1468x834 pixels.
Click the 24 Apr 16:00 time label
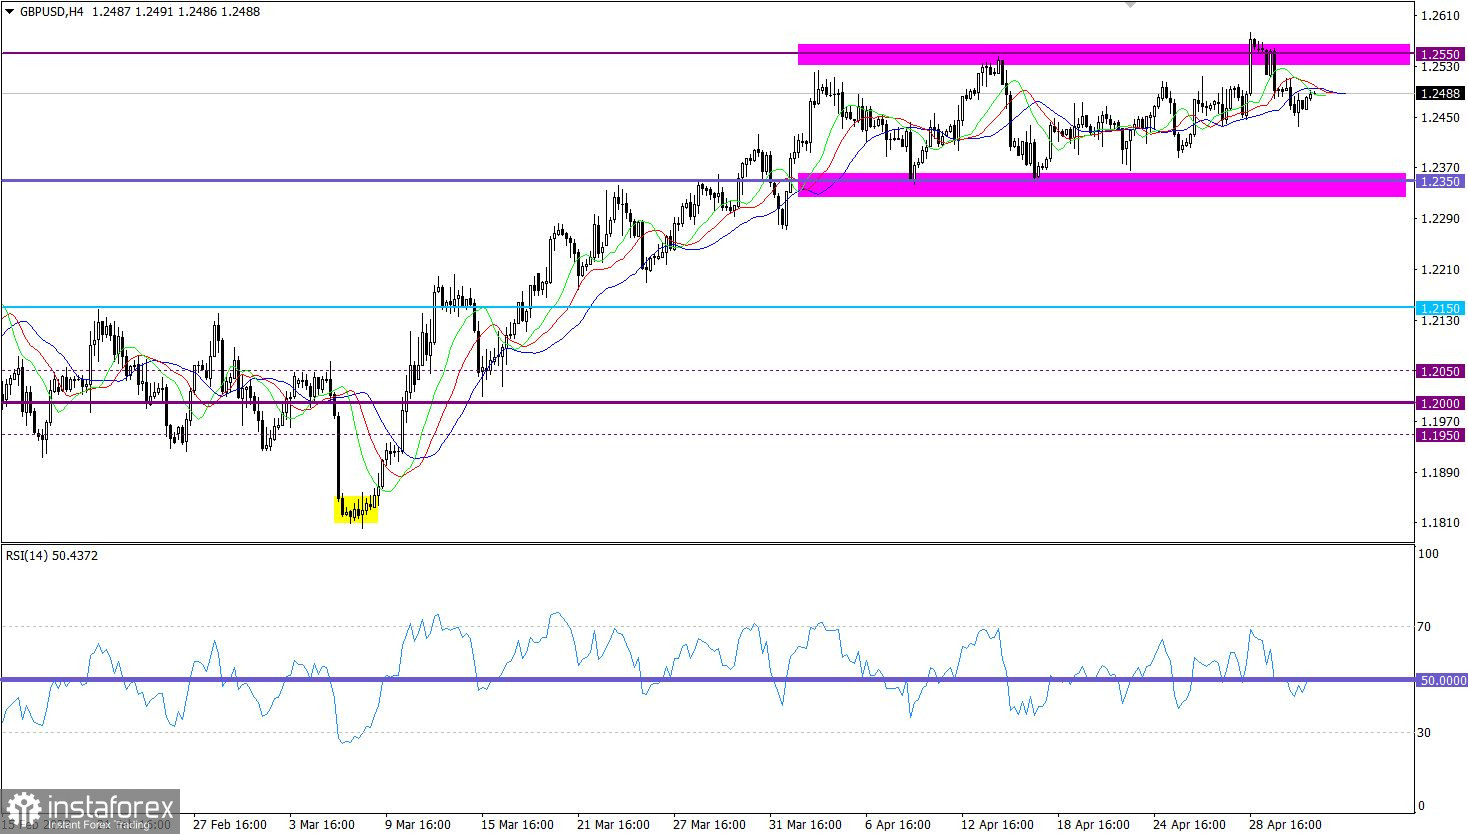[x=1190, y=825]
